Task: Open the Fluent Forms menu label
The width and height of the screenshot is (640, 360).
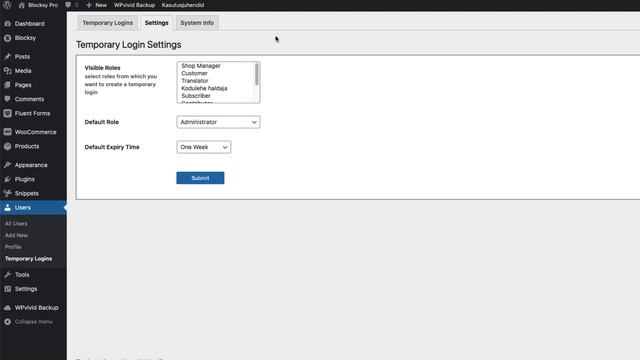Action: 32,113
